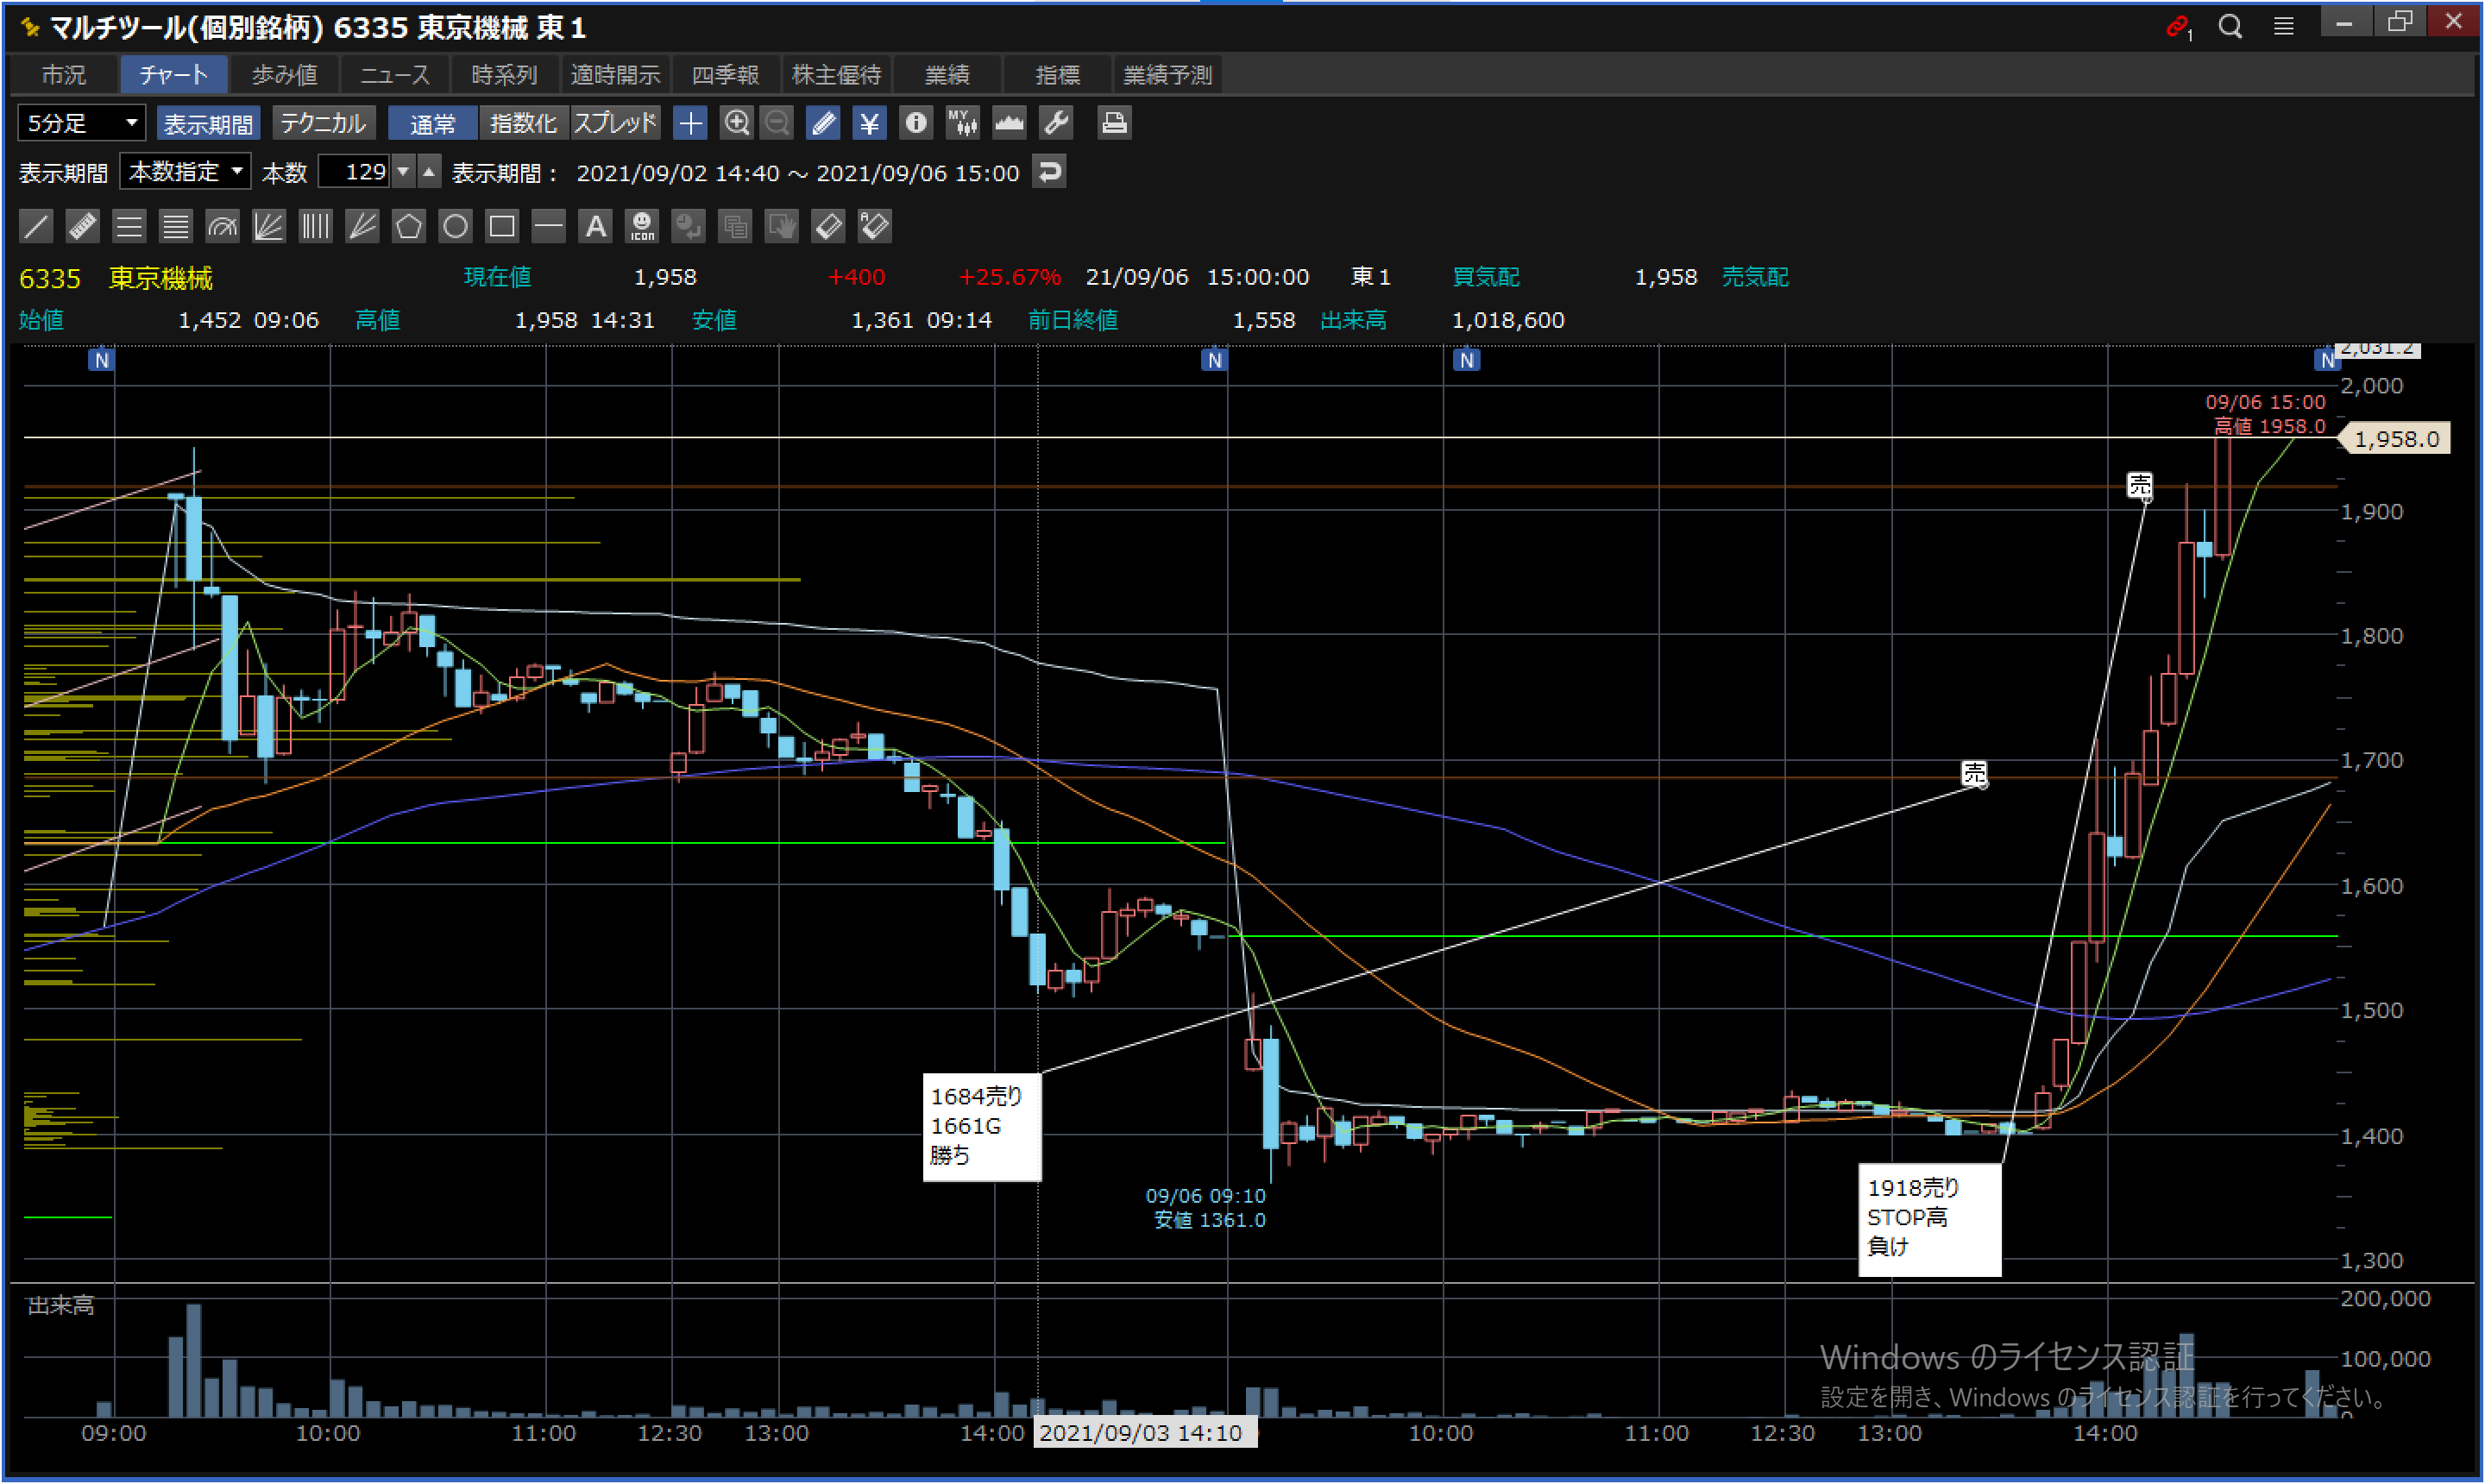Select the text annotation 'A' tool

click(595, 226)
